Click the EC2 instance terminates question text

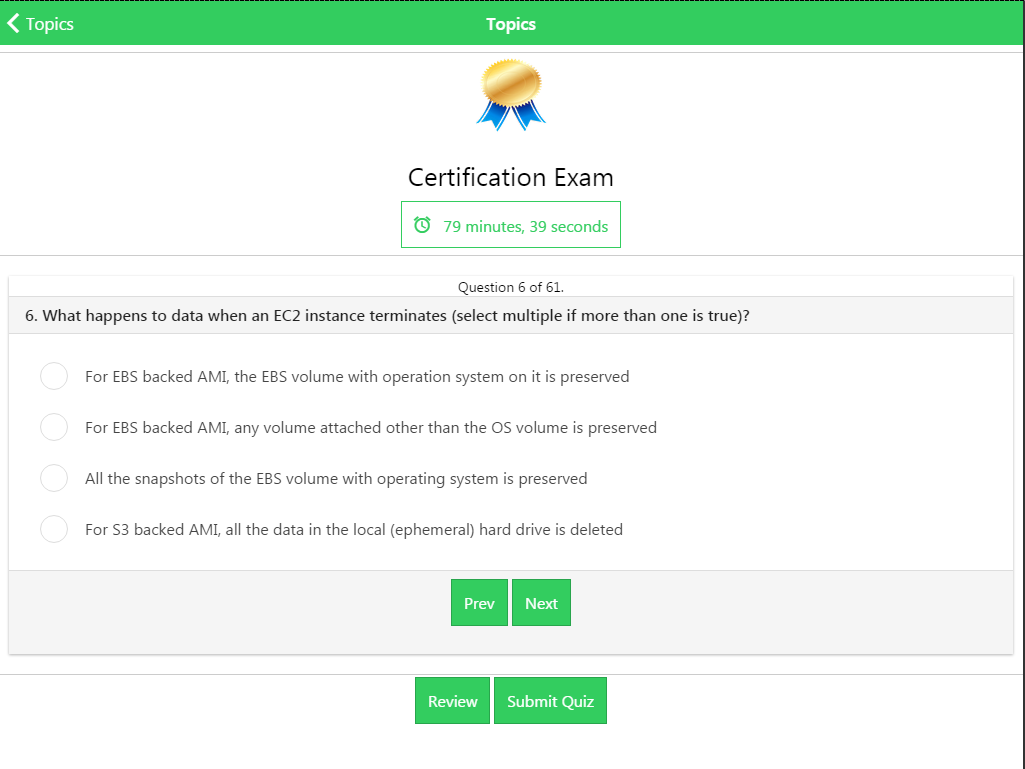pos(387,315)
